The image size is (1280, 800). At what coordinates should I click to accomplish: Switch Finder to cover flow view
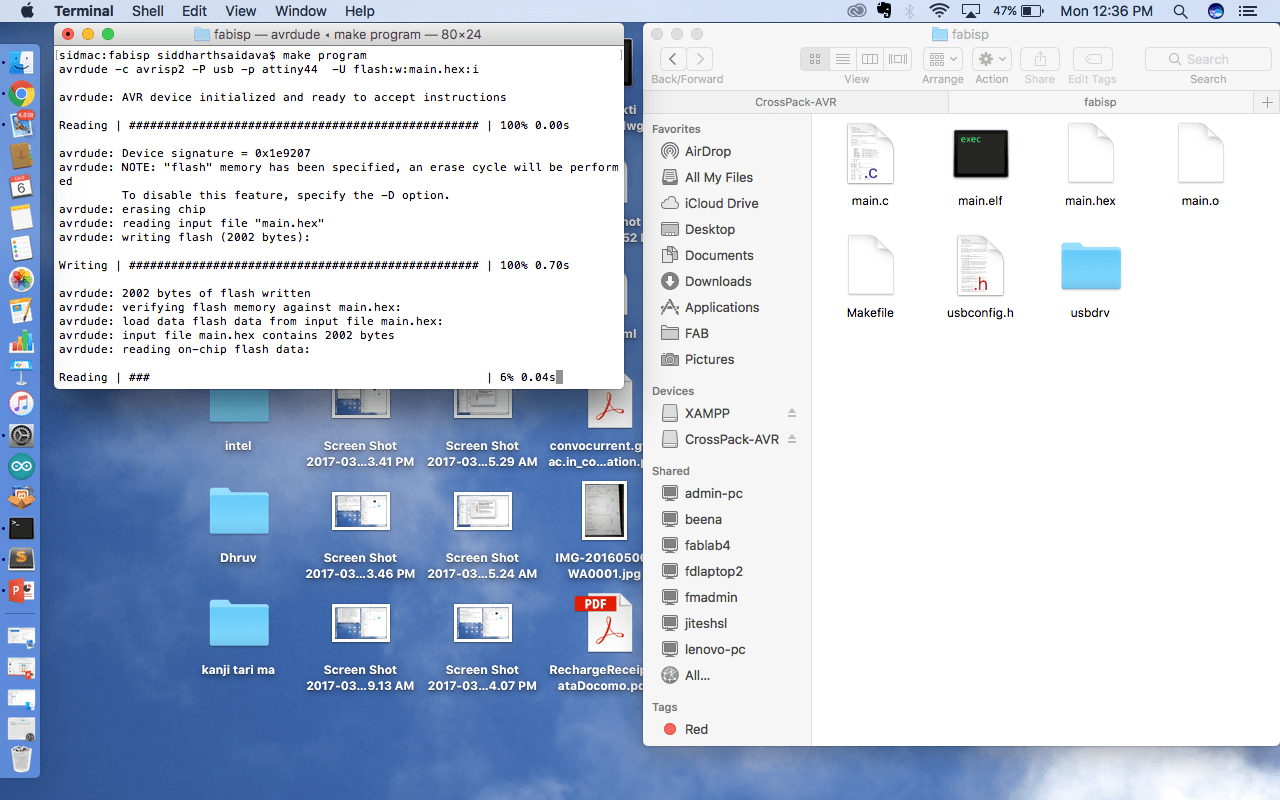[x=899, y=59]
